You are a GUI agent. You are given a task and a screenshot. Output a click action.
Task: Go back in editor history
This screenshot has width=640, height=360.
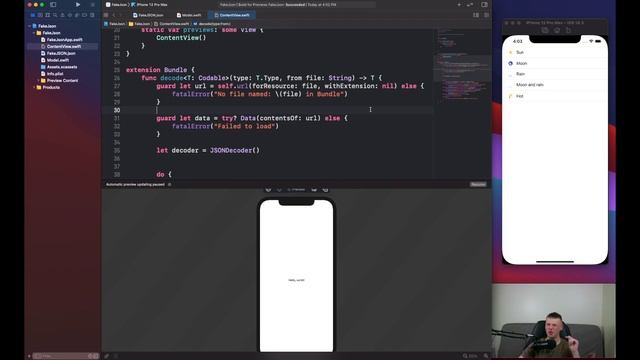point(114,15)
